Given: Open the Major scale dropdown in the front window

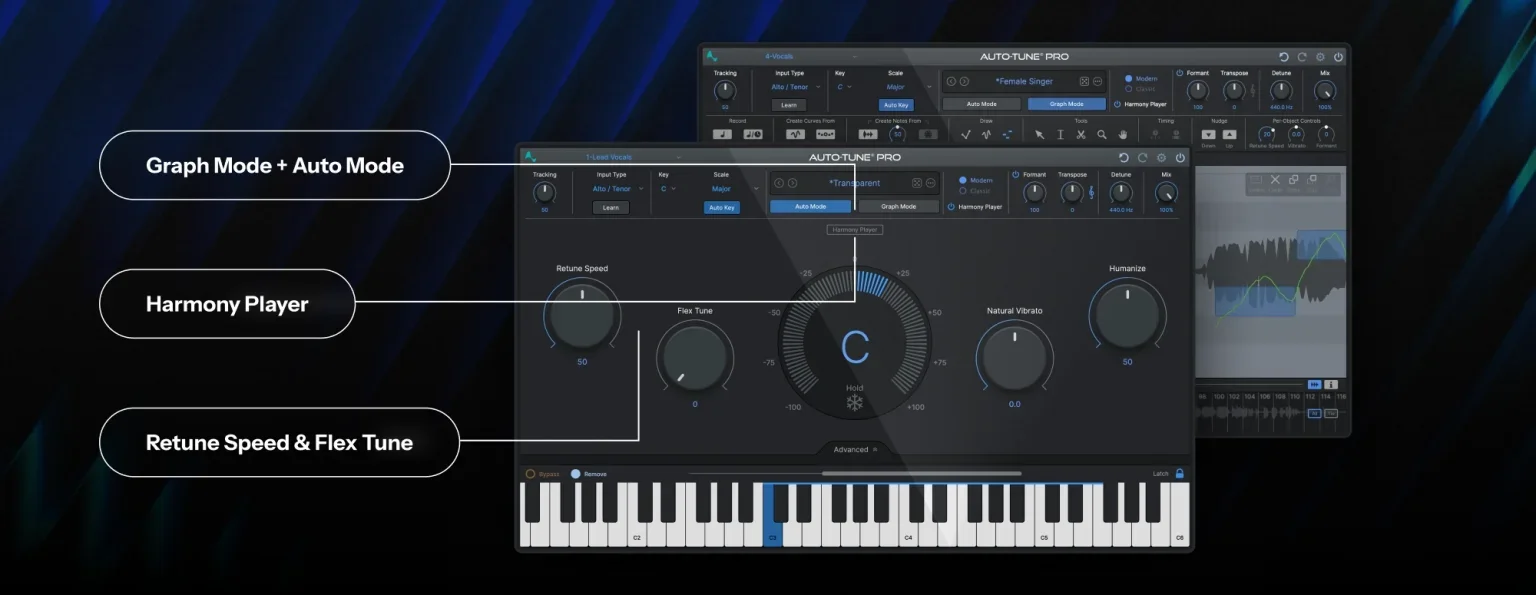Looking at the screenshot, I should (x=734, y=188).
